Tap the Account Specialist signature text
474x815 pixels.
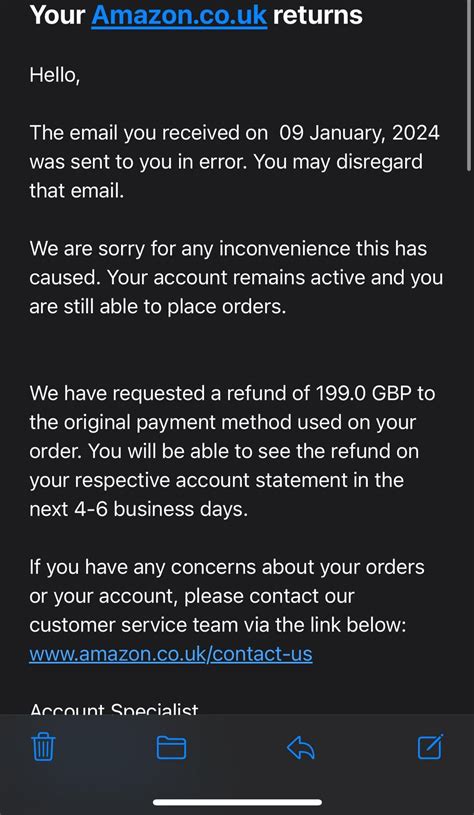tap(114, 709)
